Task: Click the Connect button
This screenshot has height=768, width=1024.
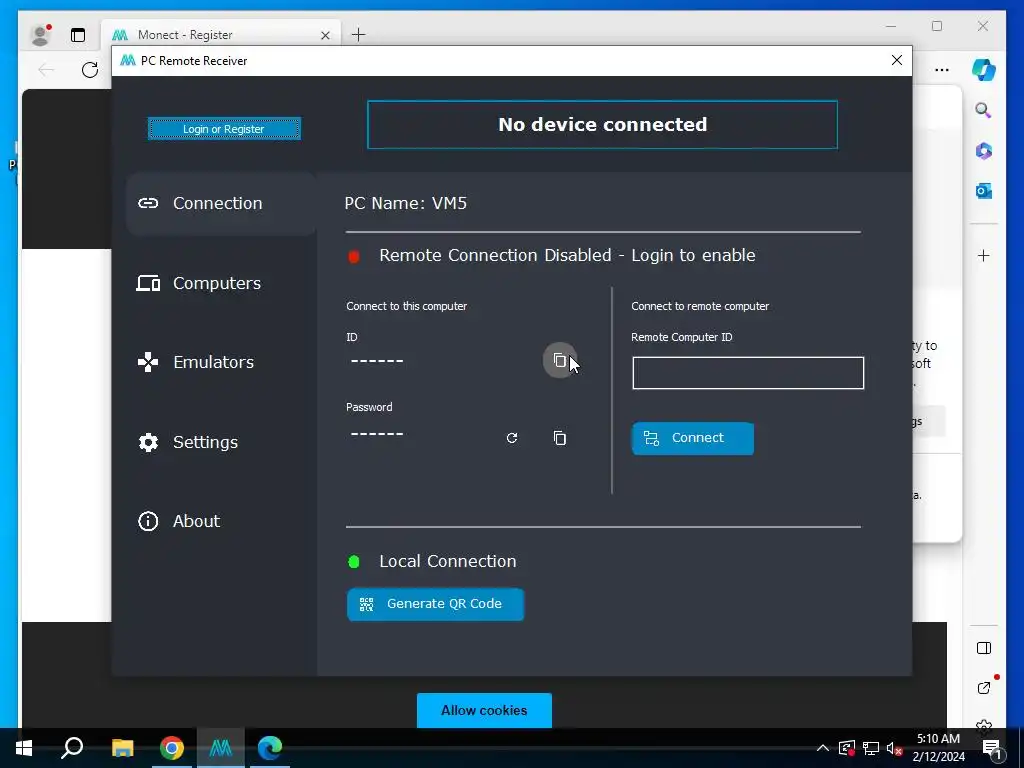Action: [x=692, y=438]
